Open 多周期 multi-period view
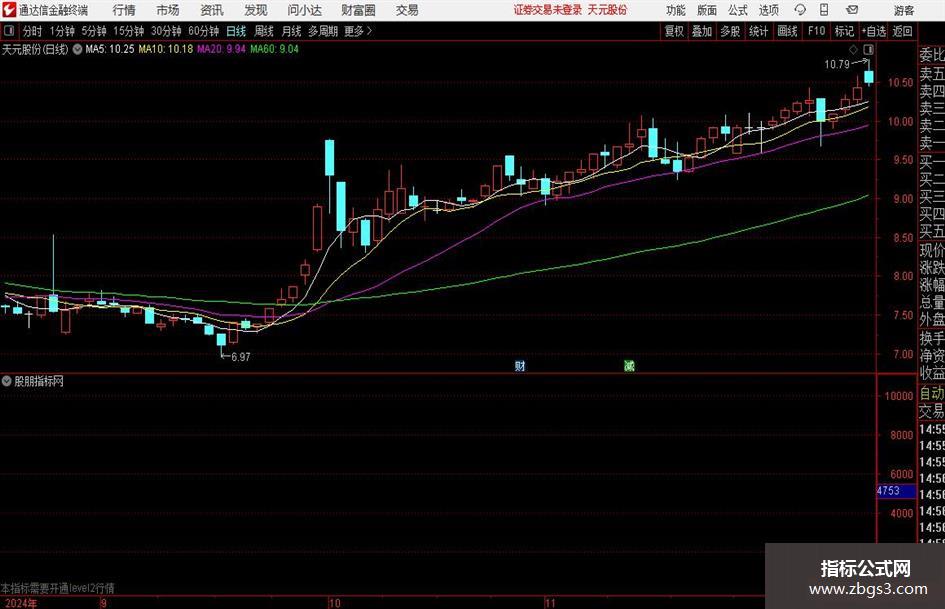945x609 pixels. coord(323,31)
